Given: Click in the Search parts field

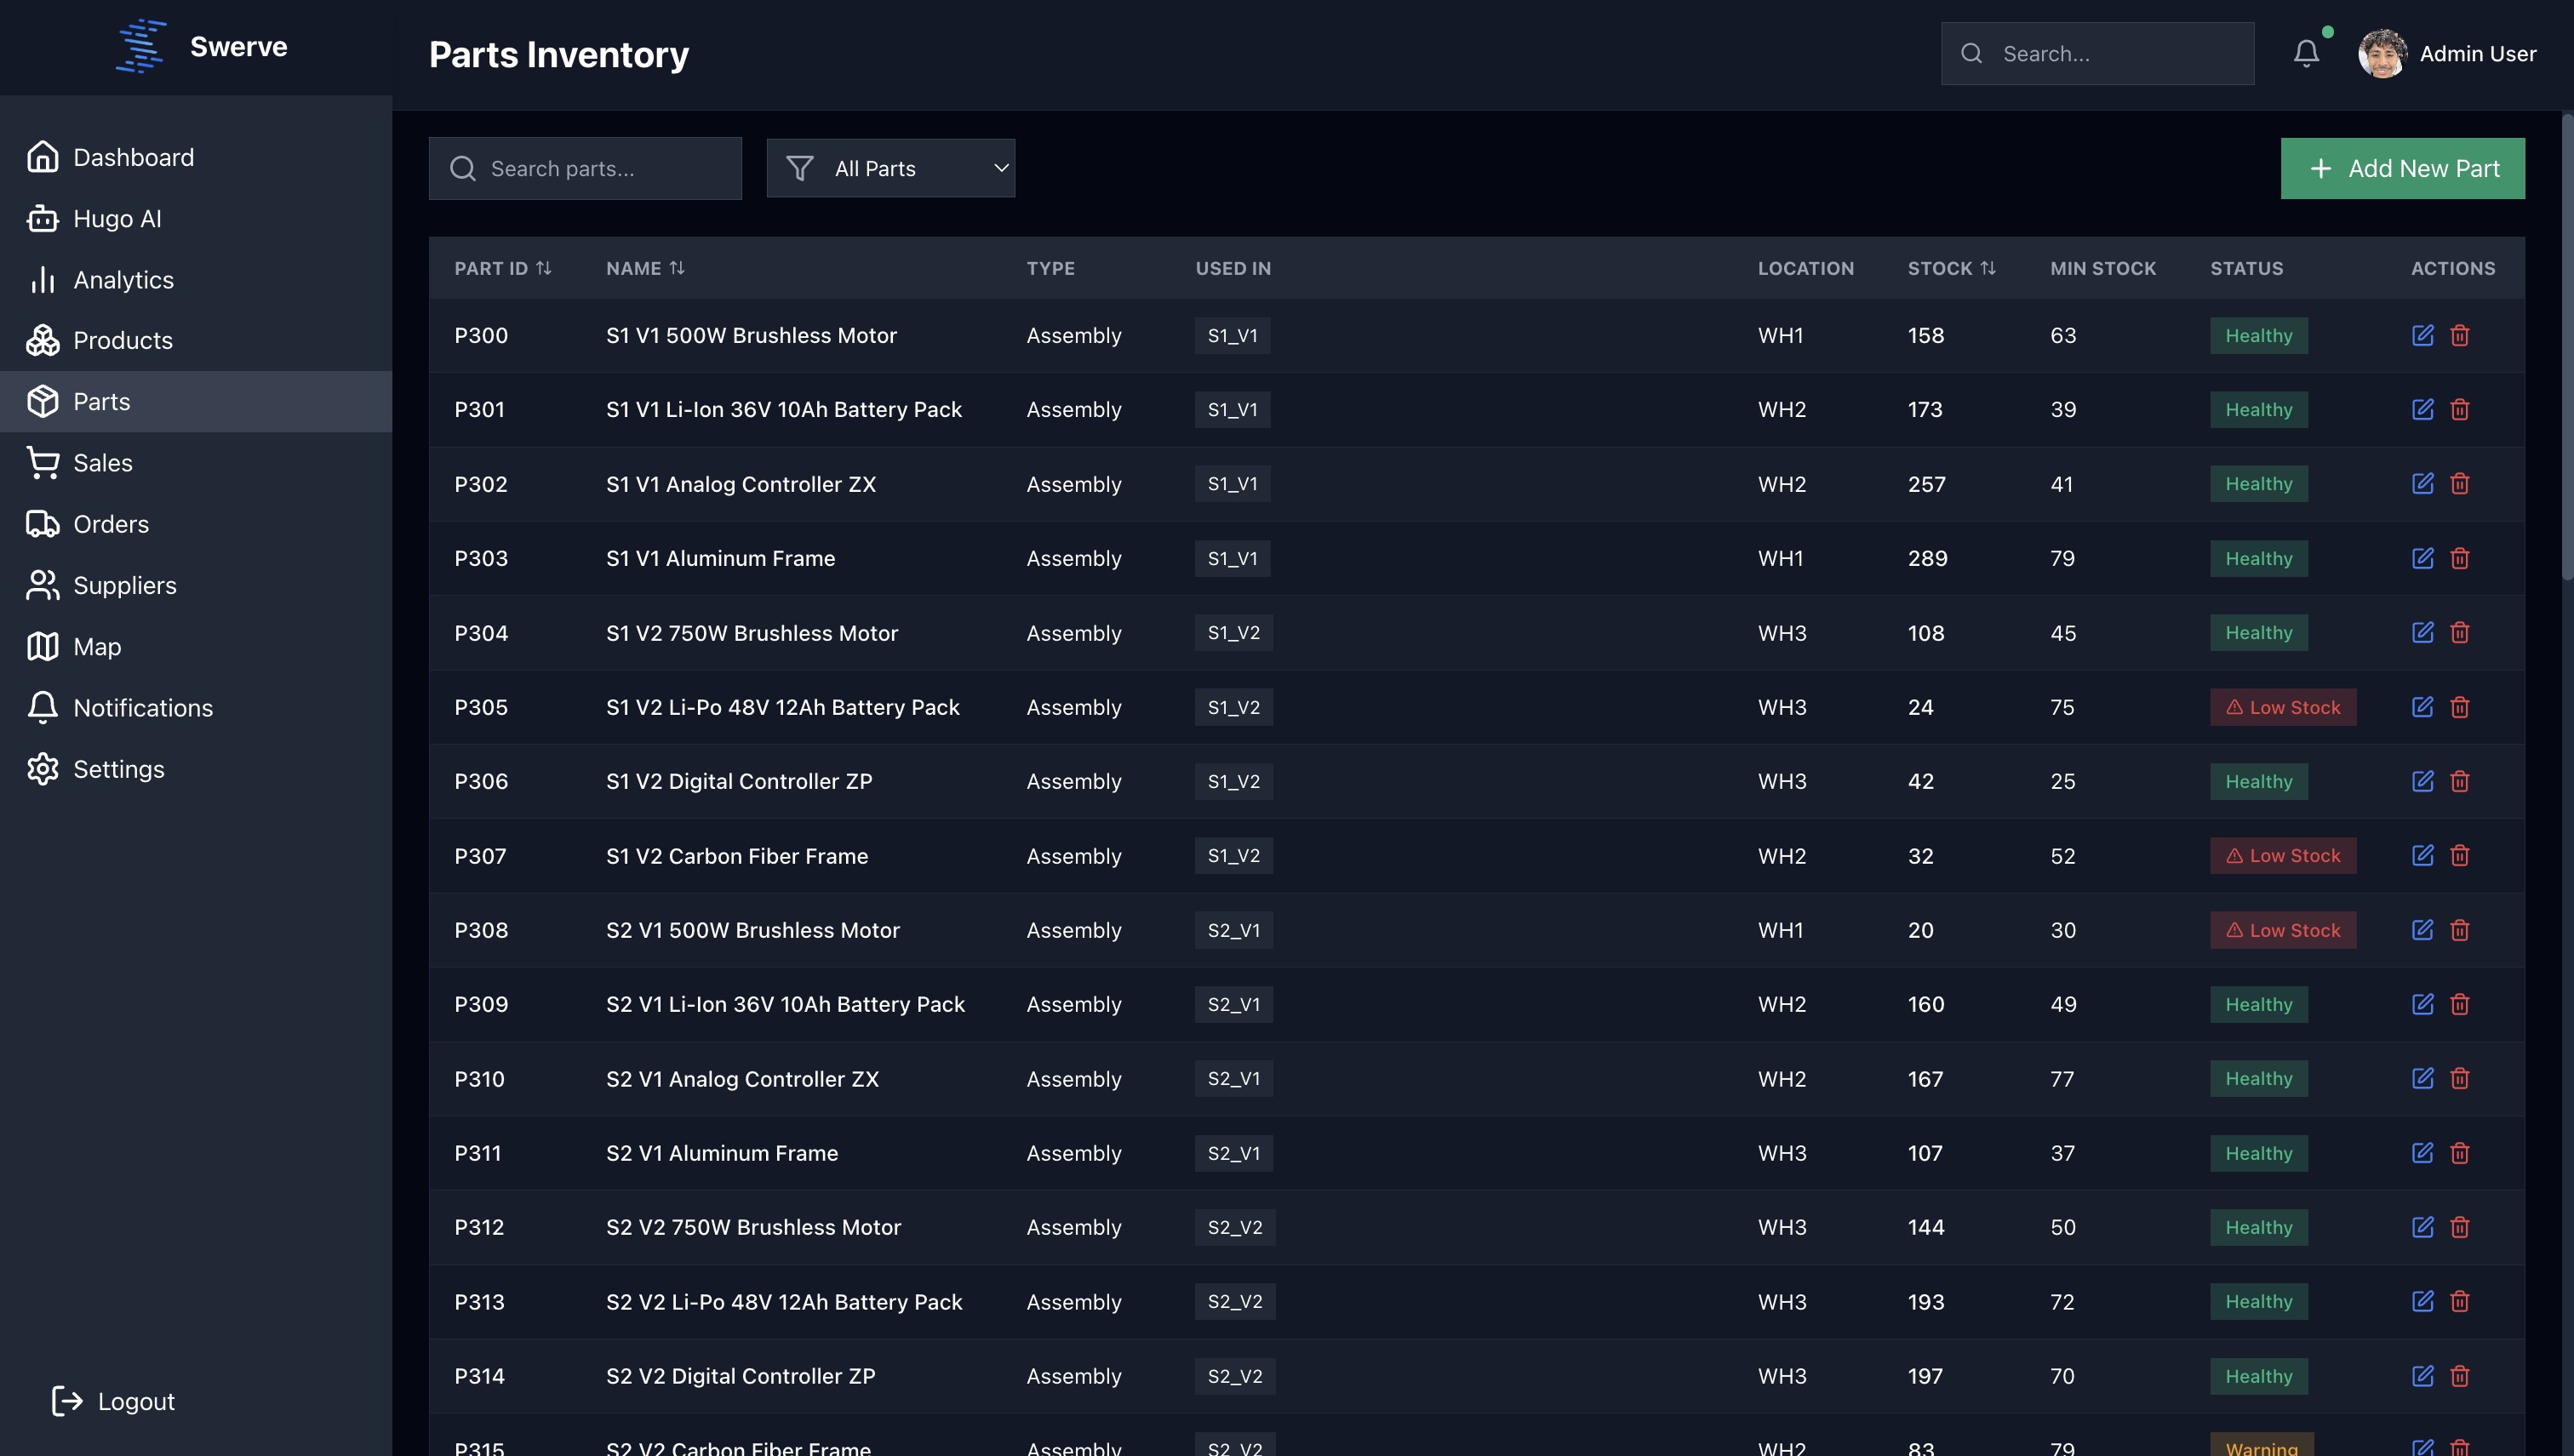Looking at the screenshot, I should click(600, 168).
